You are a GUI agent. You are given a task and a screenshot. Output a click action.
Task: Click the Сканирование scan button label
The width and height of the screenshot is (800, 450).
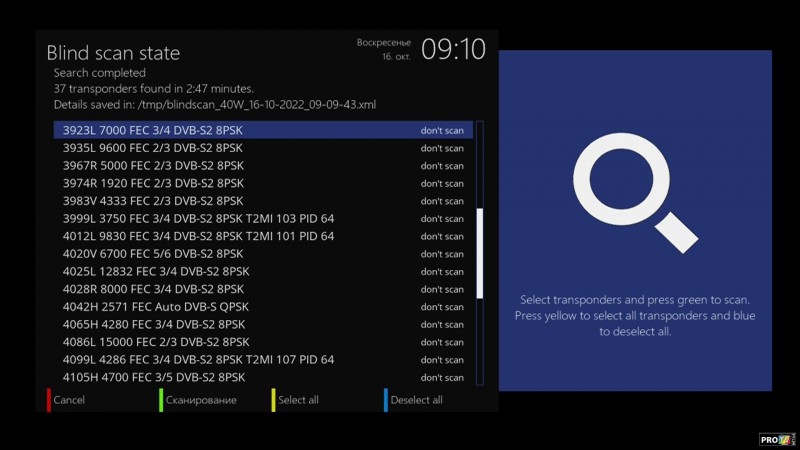[x=201, y=400]
